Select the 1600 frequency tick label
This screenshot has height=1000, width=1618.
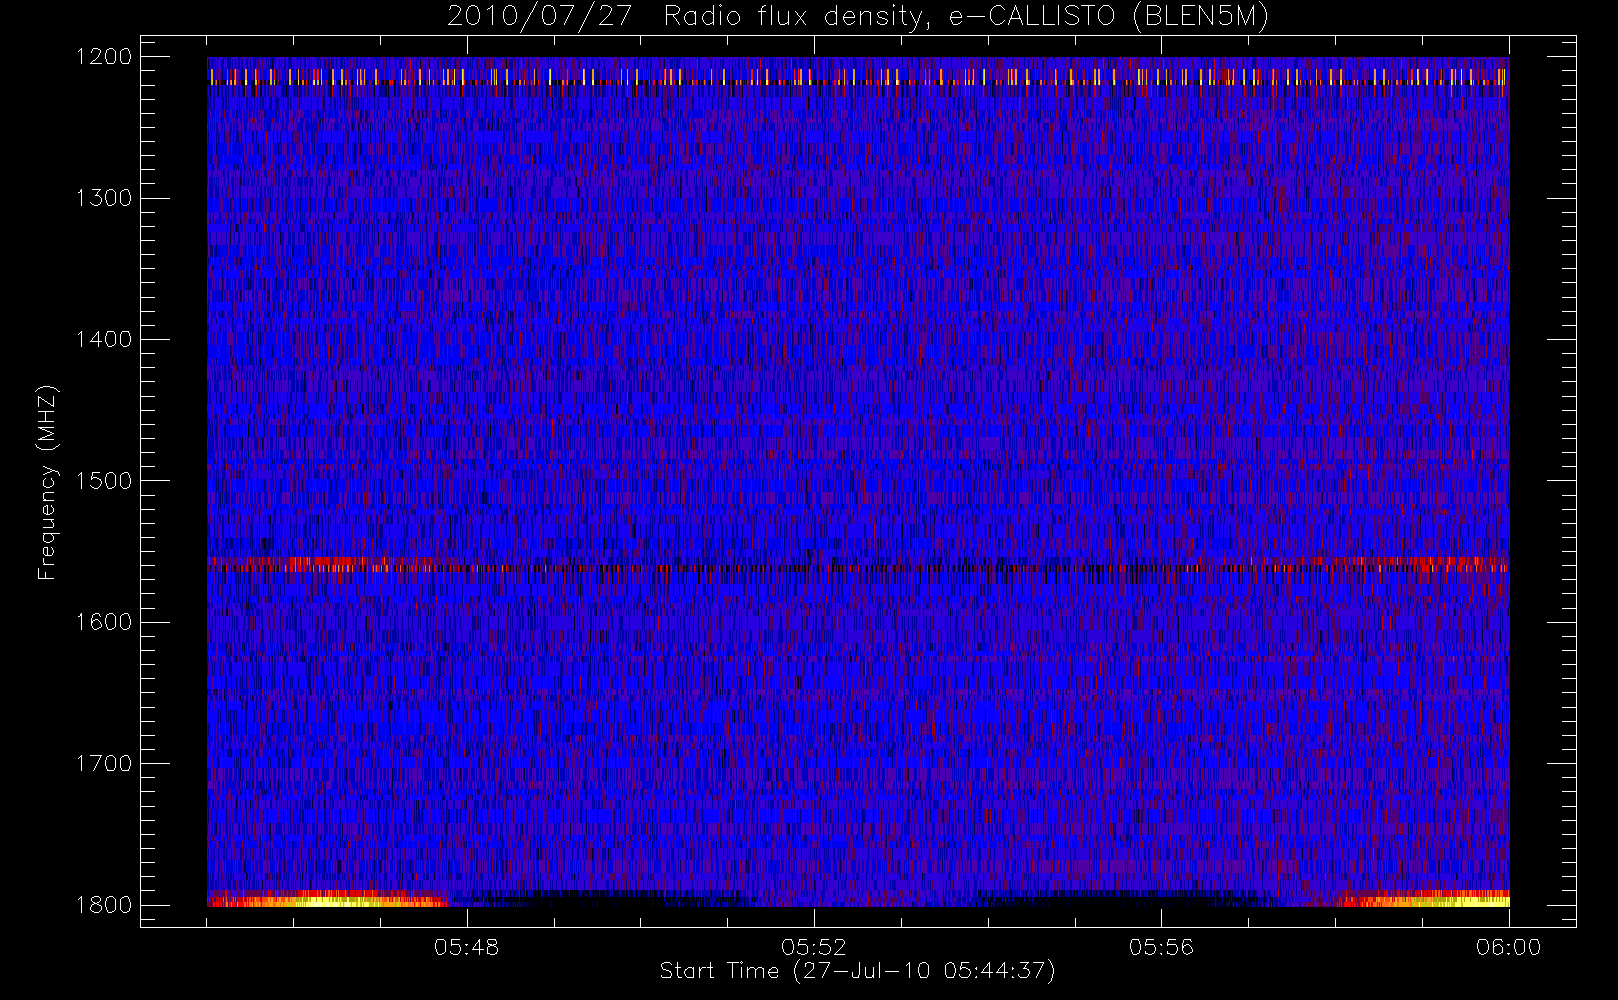104,622
